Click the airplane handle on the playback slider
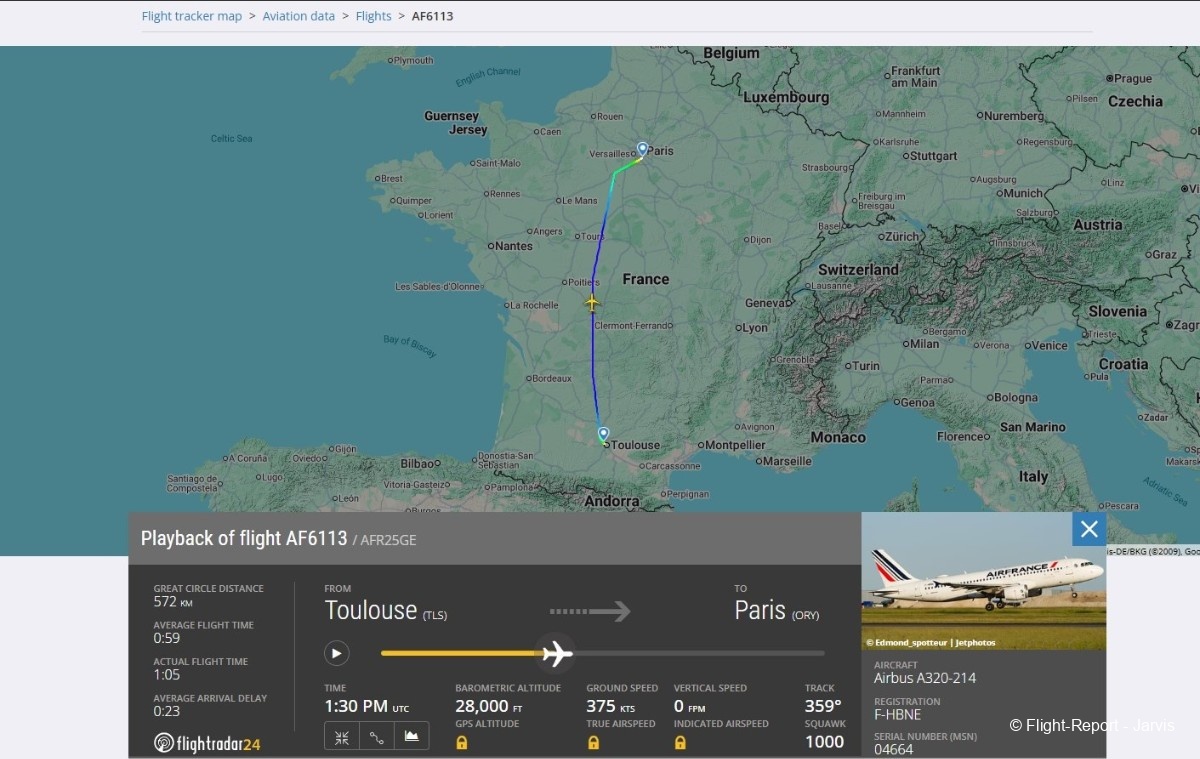This screenshot has height=759, width=1200. 556,654
